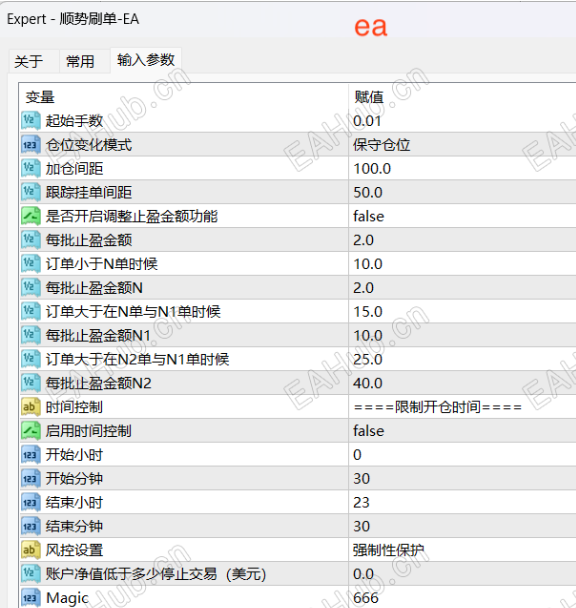Screen dimensions: 576x608
Task: Click the icon beside 订单大于在N单与N1单时候
Action: coord(31,311)
